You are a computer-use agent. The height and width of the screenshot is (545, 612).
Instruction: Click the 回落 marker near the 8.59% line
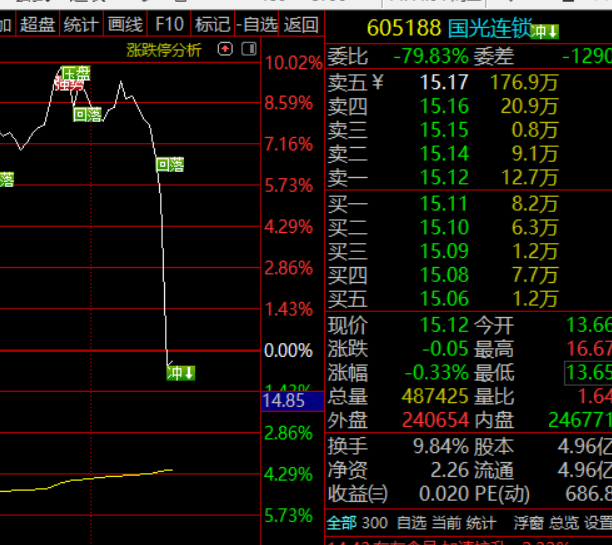pos(87,114)
